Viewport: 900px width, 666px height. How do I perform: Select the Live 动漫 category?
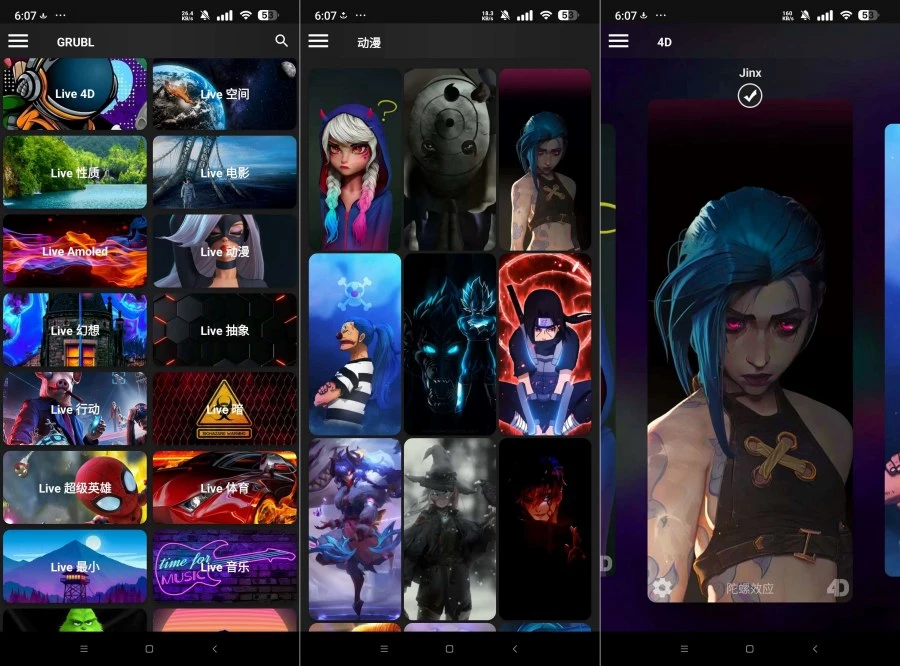pos(225,251)
